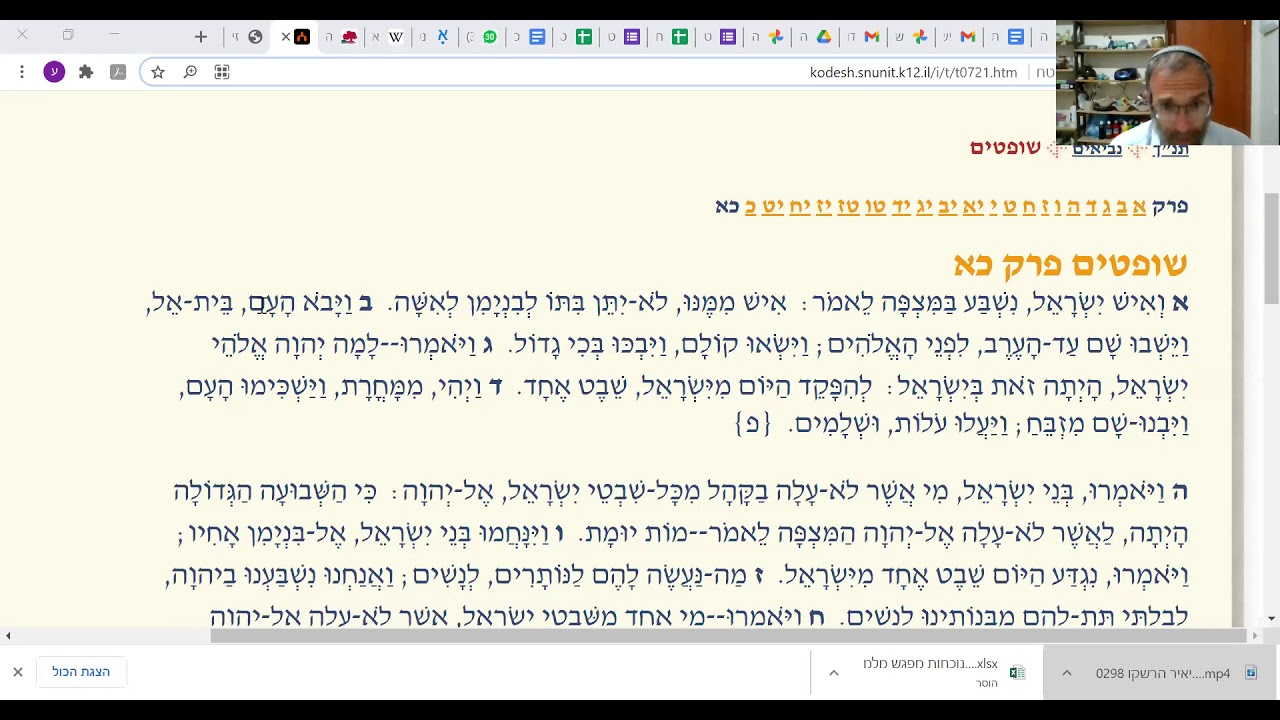The image size is (1280, 720).
Task: Click the vertical scrollbar thumb
Action: pyautogui.click(x=1271, y=248)
